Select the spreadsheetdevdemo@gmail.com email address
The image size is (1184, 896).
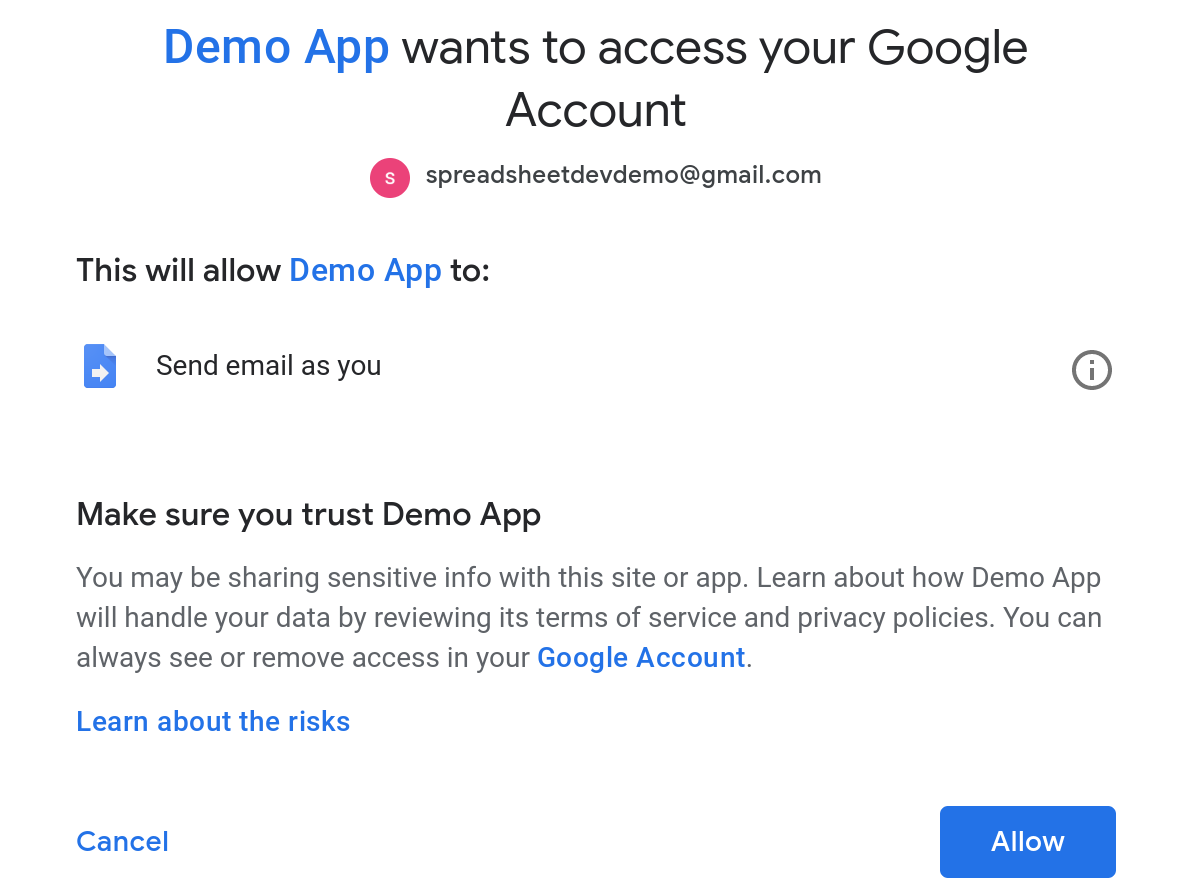tap(623, 175)
